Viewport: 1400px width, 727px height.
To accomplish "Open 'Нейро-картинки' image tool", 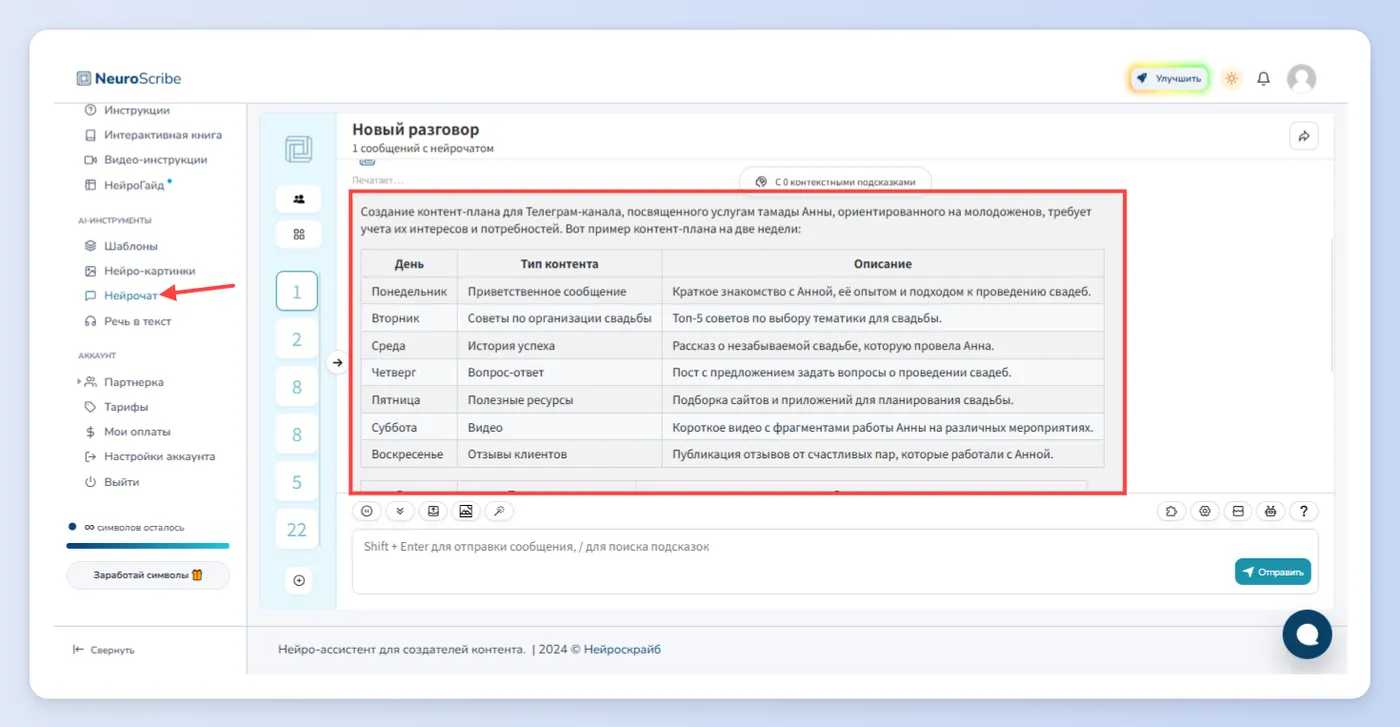I will (140, 271).
